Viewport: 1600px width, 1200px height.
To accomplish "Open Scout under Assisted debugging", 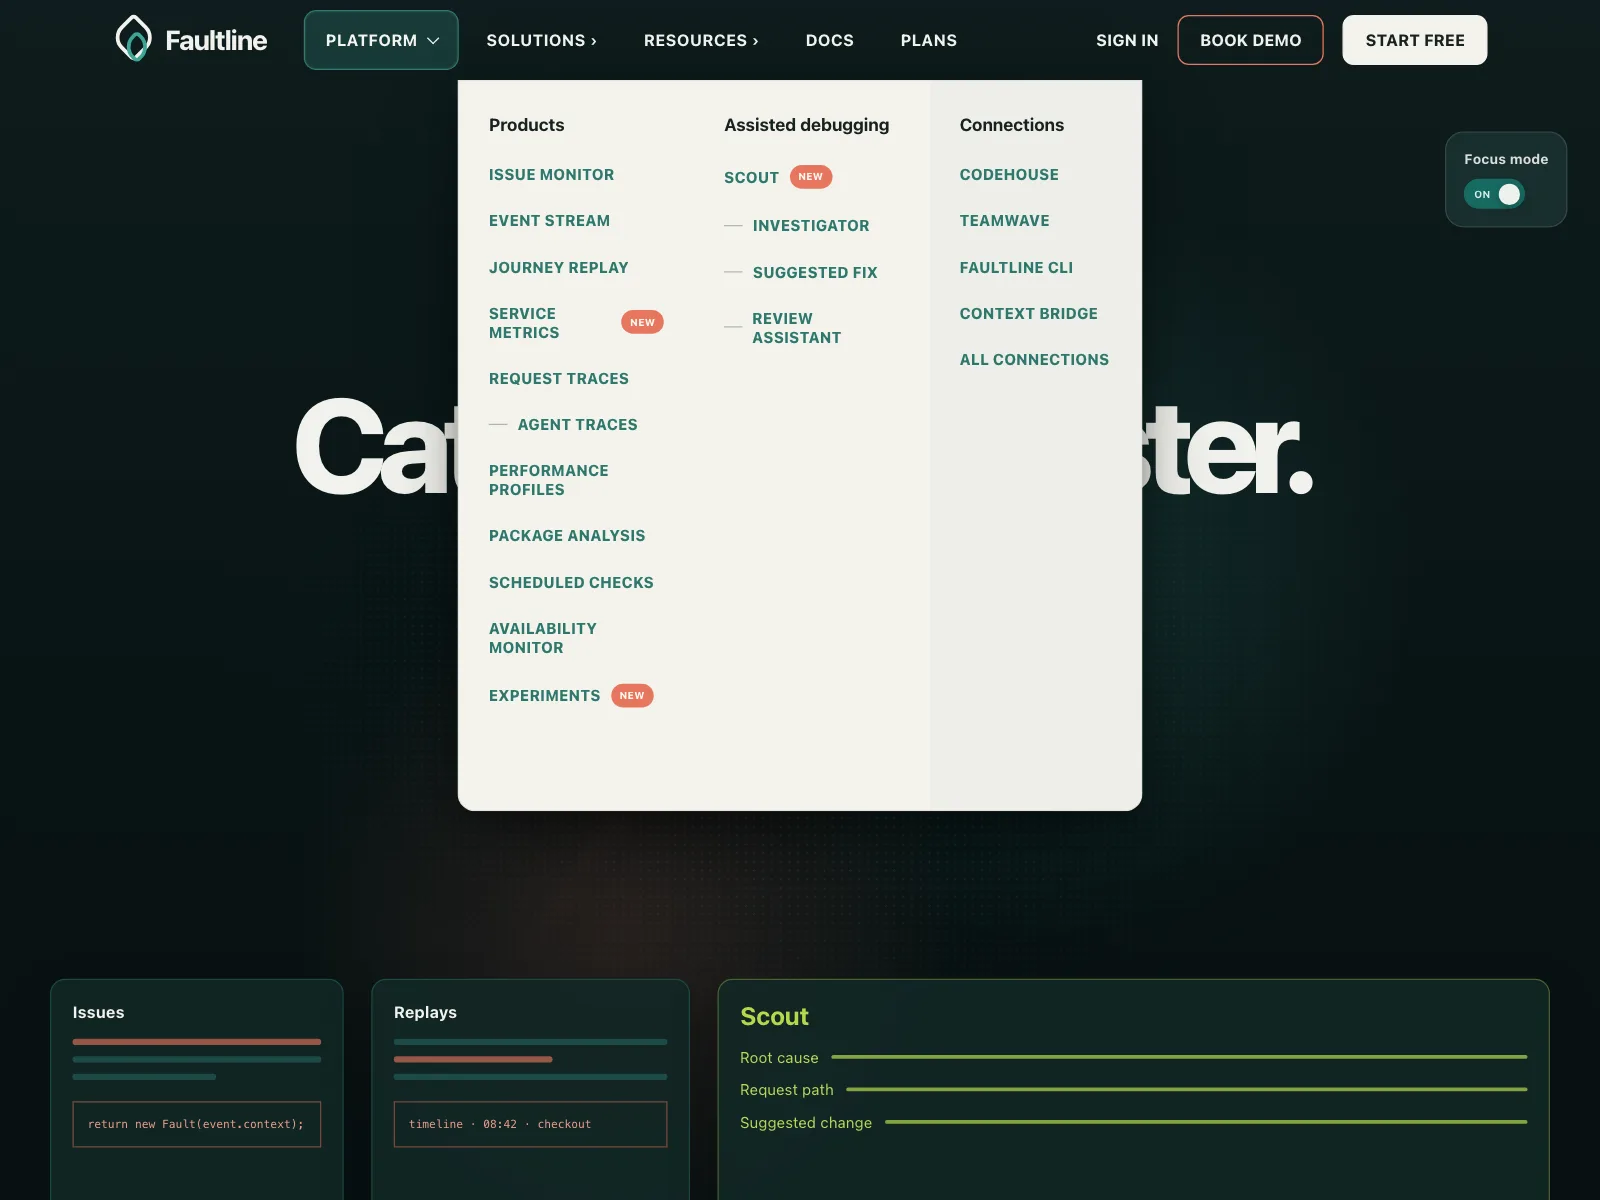I will coord(751,177).
